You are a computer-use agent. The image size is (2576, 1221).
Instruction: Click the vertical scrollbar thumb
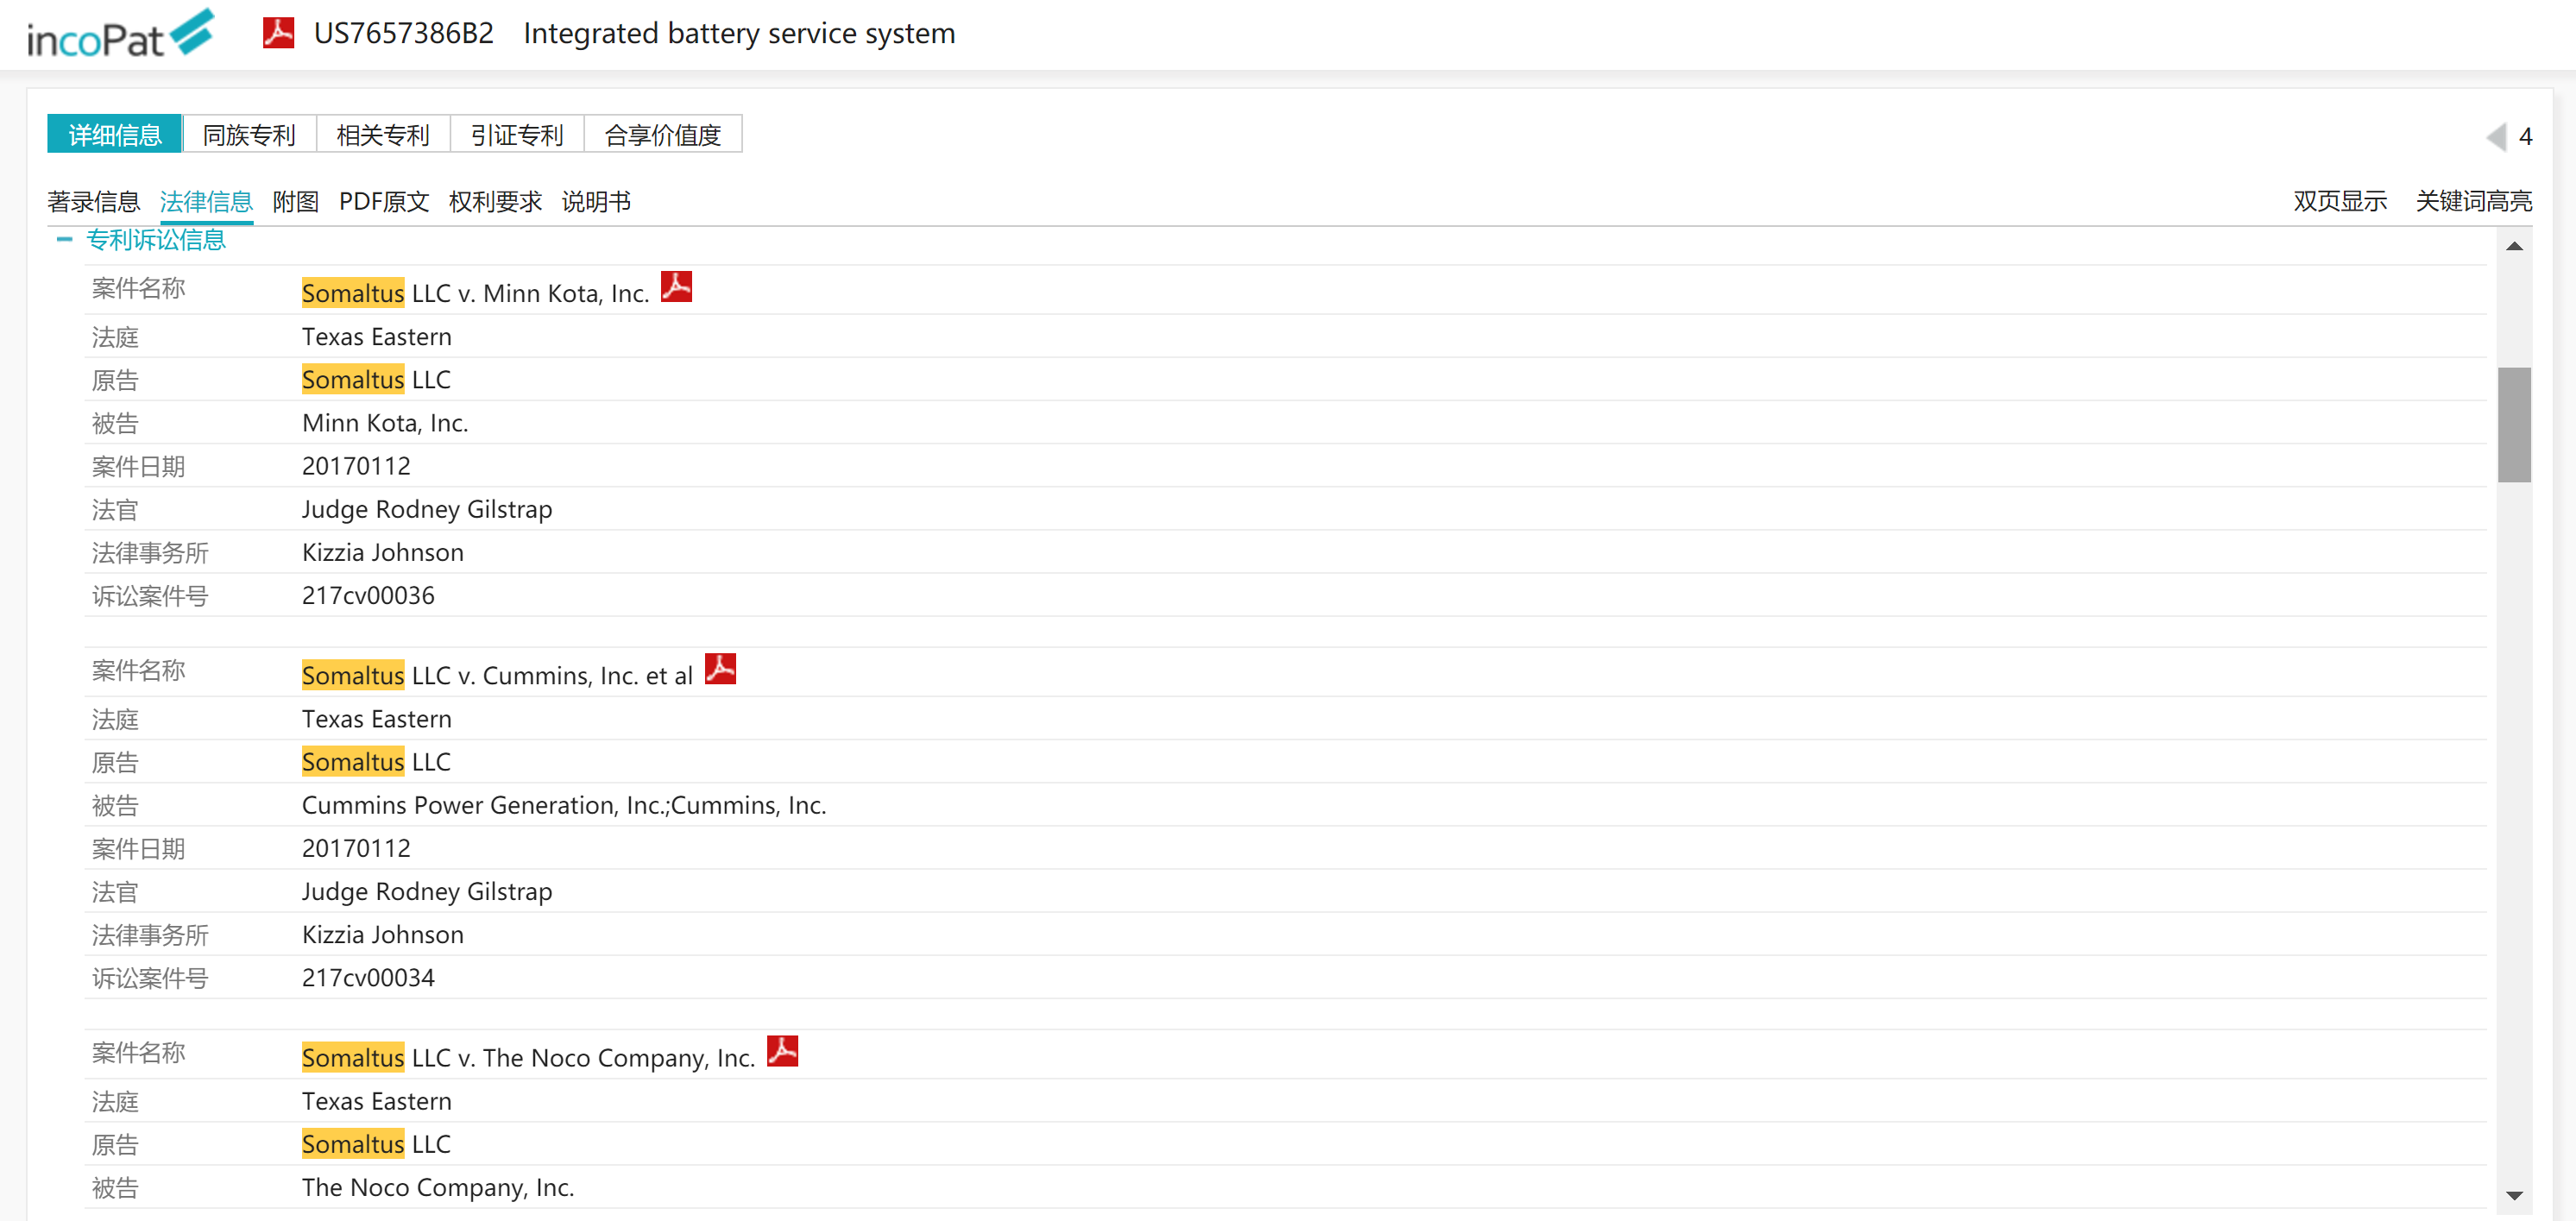(x=2514, y=425)
